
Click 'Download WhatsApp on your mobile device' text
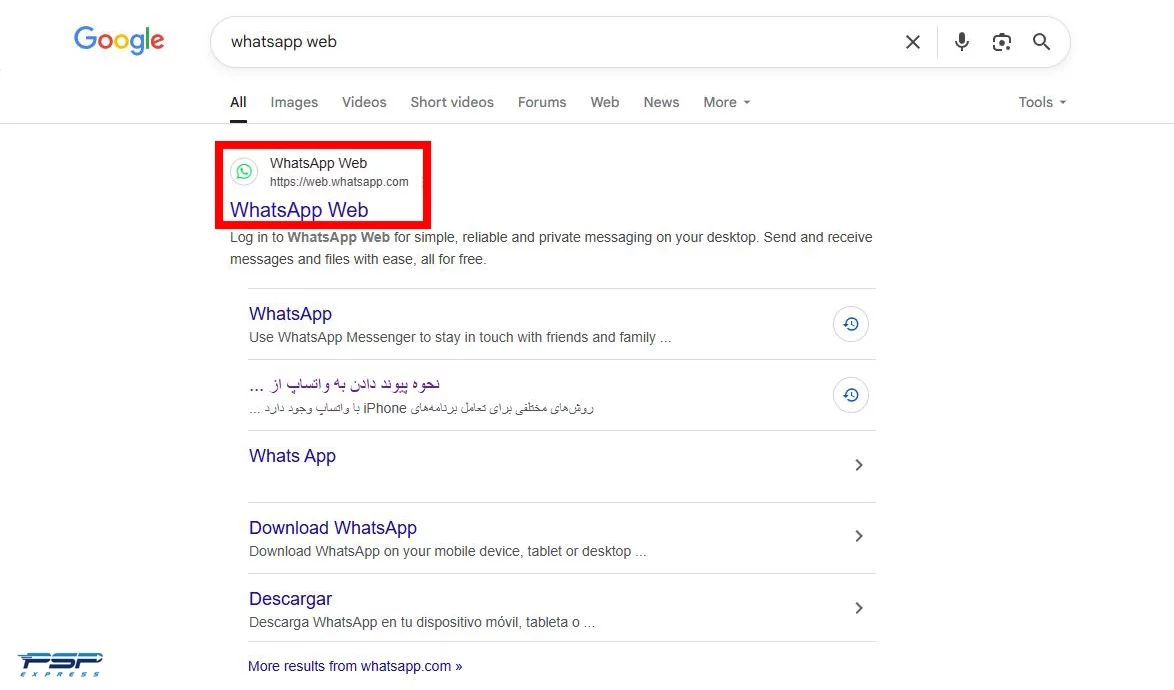(x=447, y=552)
